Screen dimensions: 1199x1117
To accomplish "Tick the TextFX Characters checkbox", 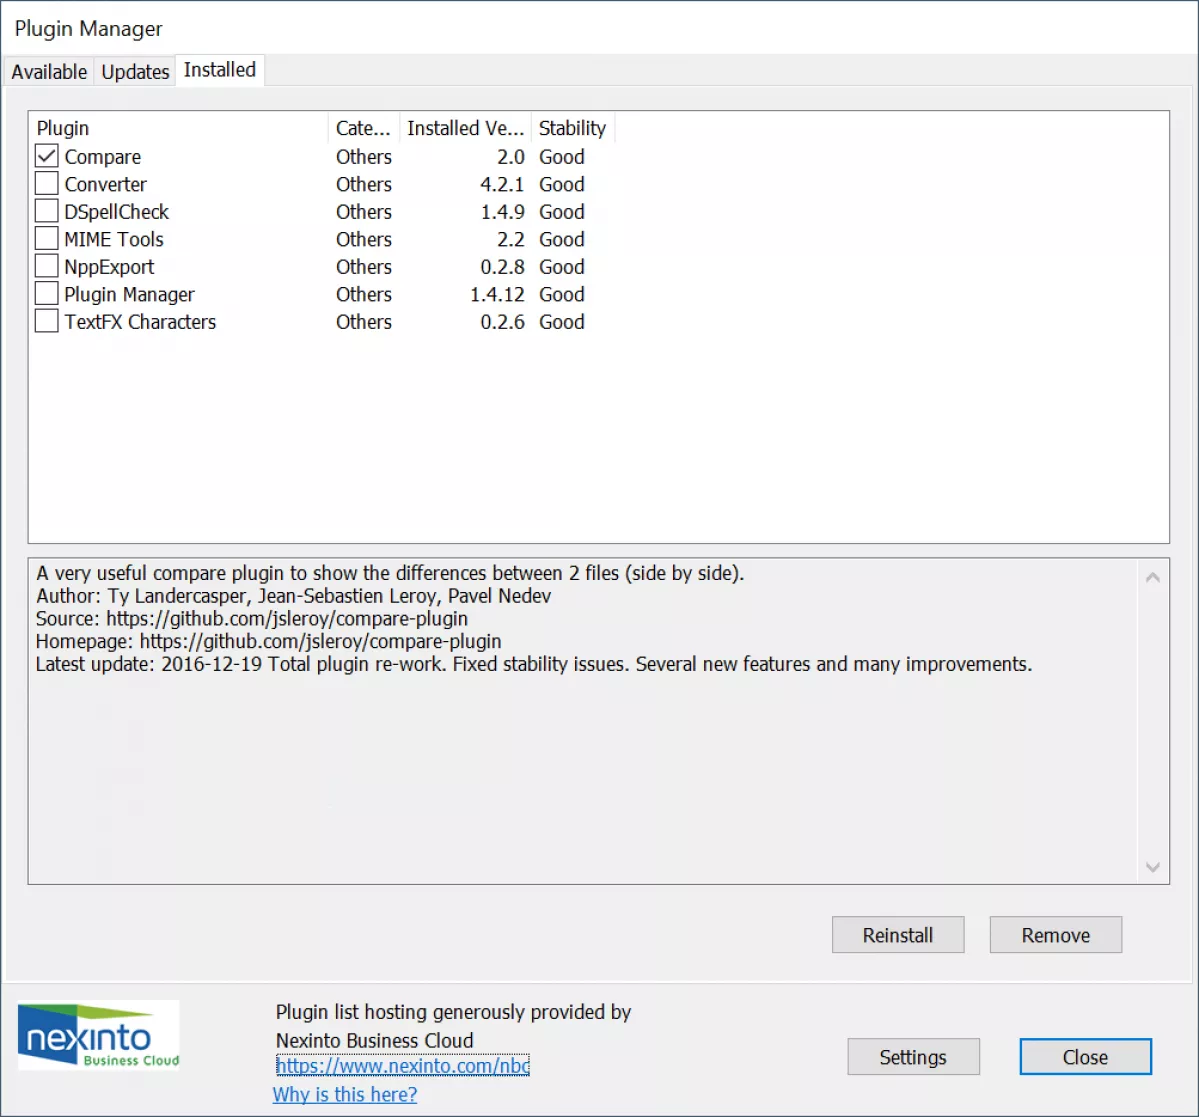I will 47,321.
